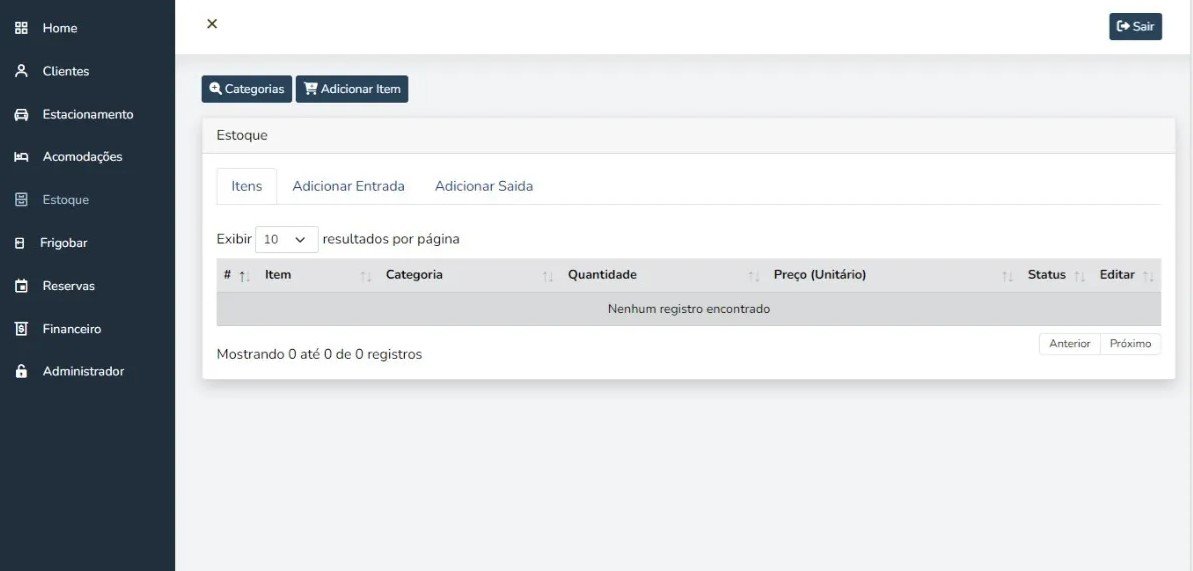This screenshot has width=1193, height=571.
Task: Click the Clientes person icon
Action: pos(21,71)
